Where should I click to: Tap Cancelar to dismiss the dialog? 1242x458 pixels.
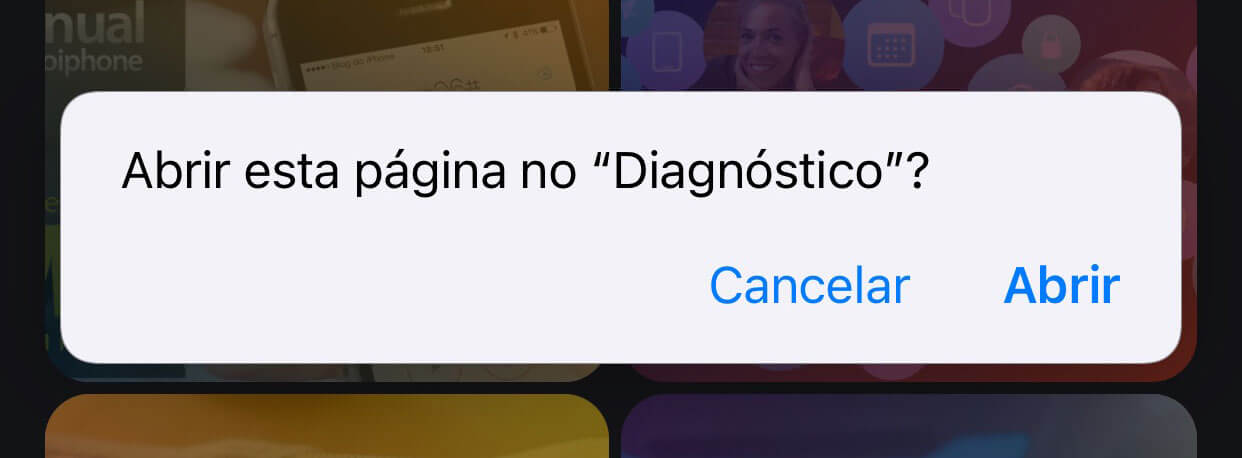click(809, 287)
